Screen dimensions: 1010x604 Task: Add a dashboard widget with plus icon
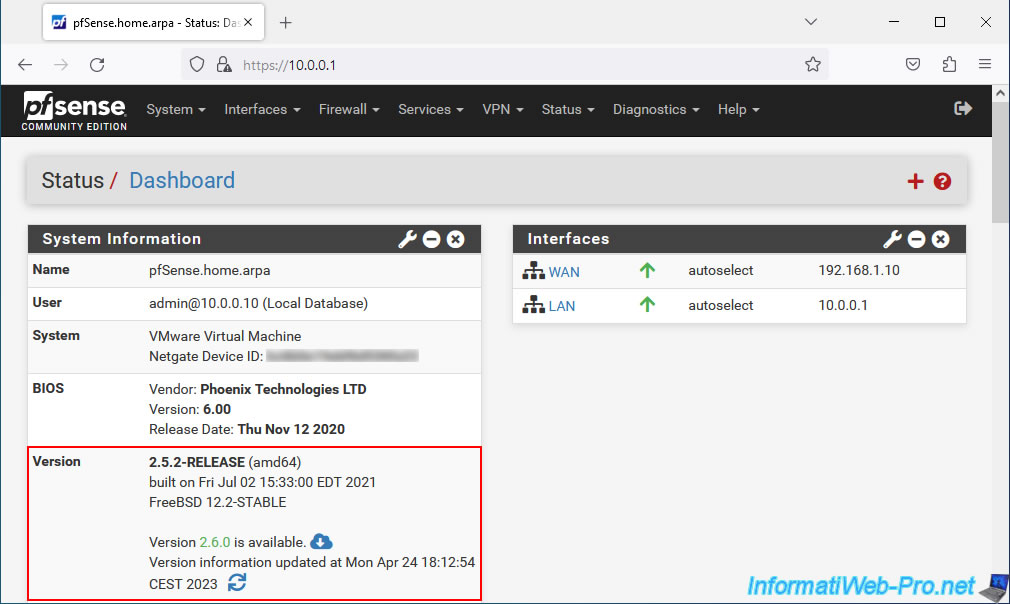[x=915, y=182]
